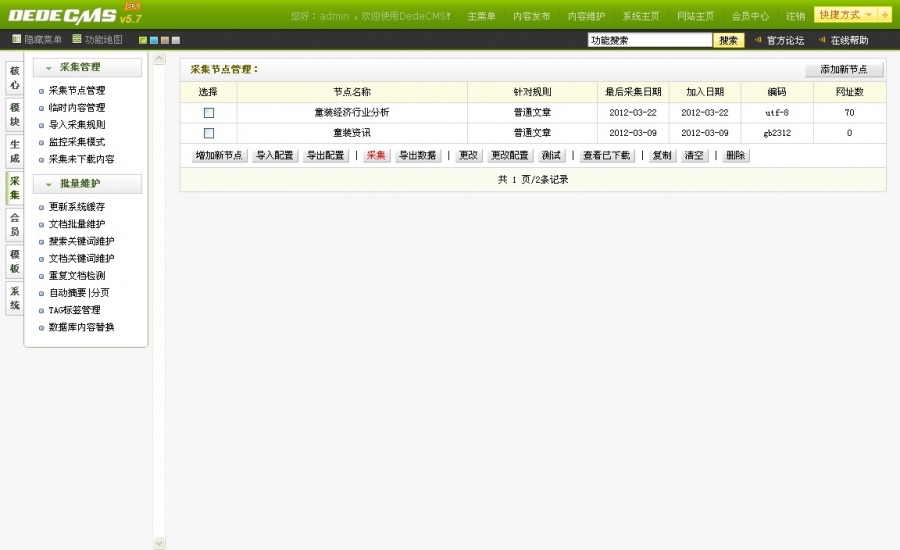Open the 内容维护 top menu

[x=586, y=16]
